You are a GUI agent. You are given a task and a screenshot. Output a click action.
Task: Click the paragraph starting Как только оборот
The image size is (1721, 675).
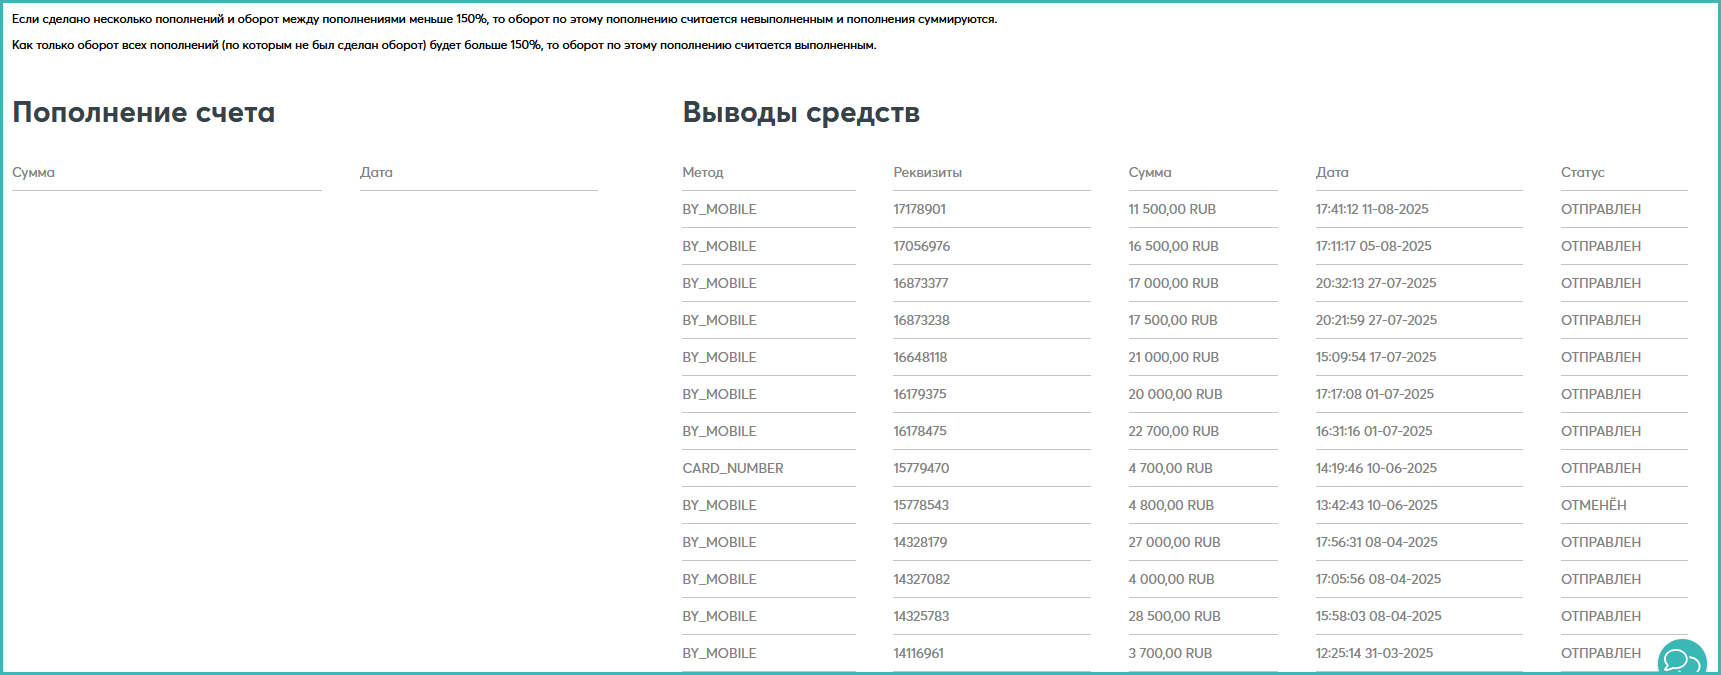444,45
